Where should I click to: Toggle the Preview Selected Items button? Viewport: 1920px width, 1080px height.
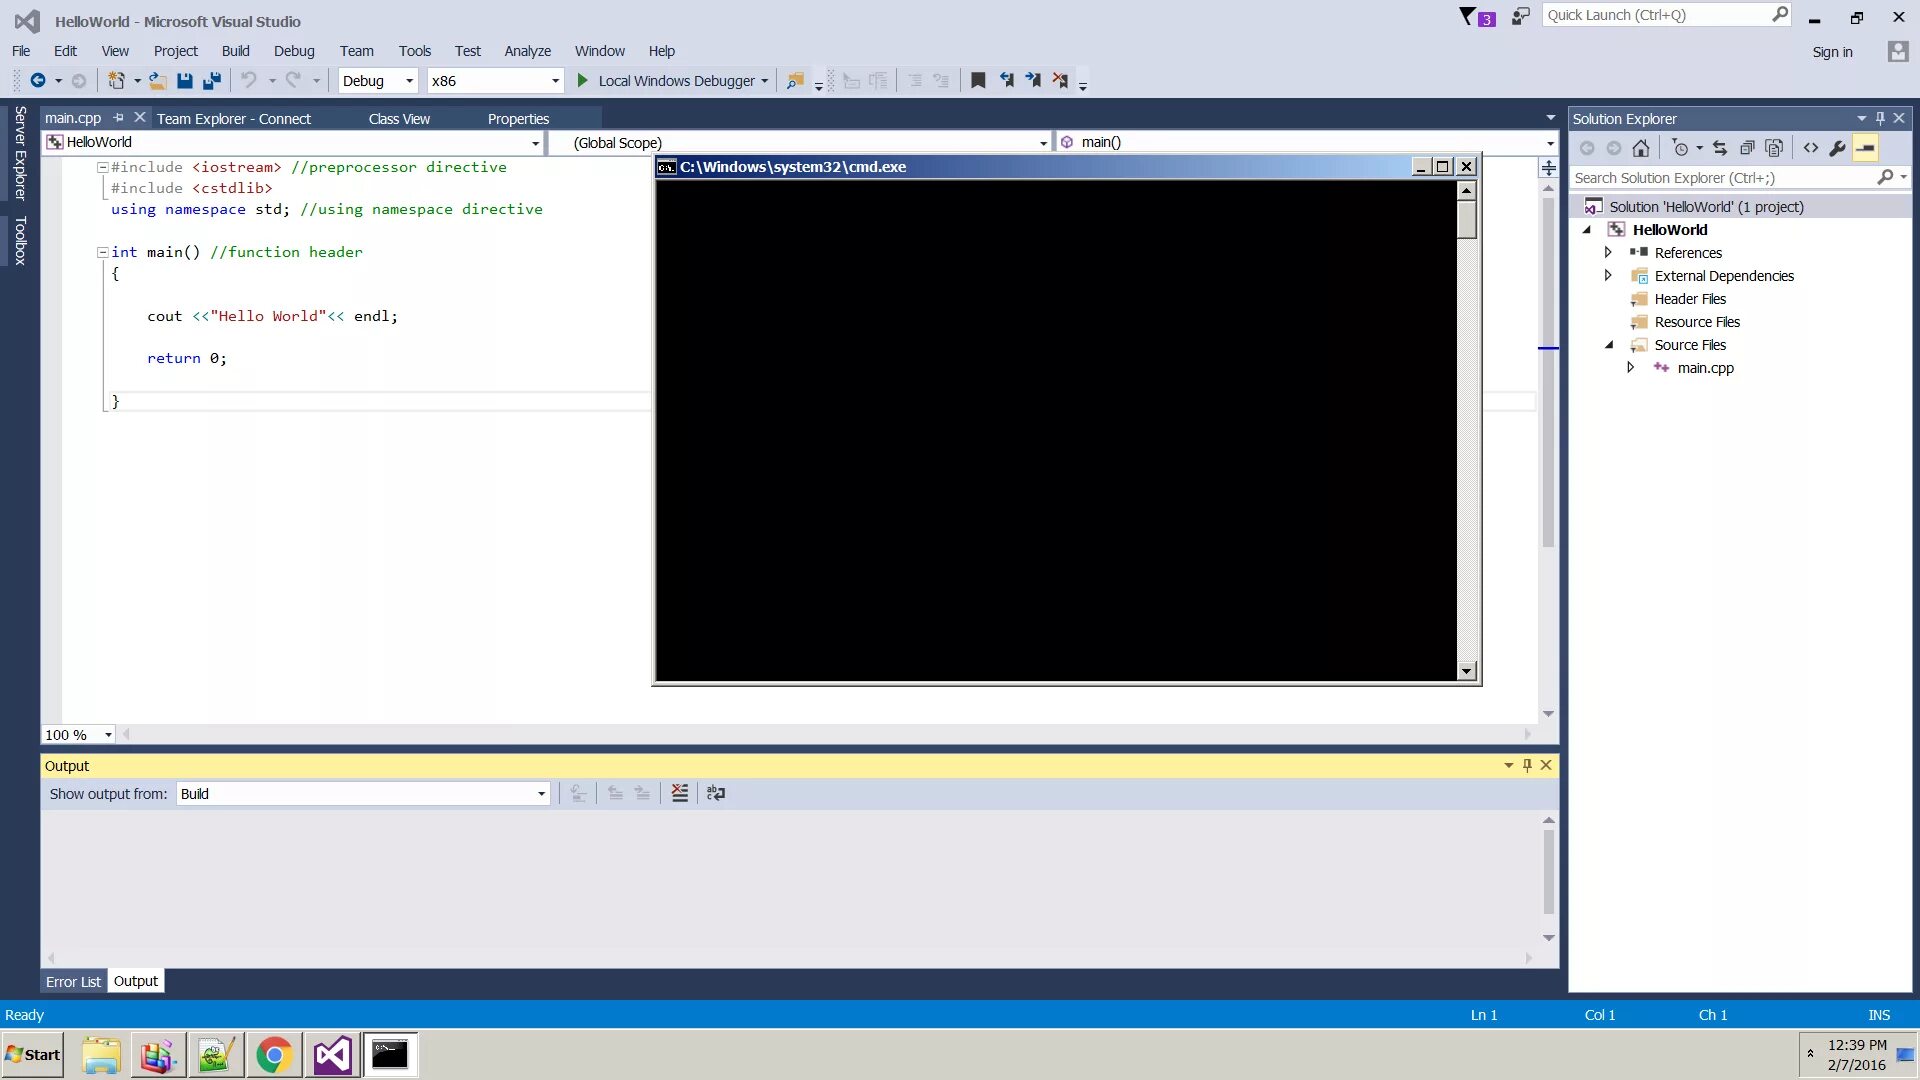pyautogui.click(x=1865, y=148)
